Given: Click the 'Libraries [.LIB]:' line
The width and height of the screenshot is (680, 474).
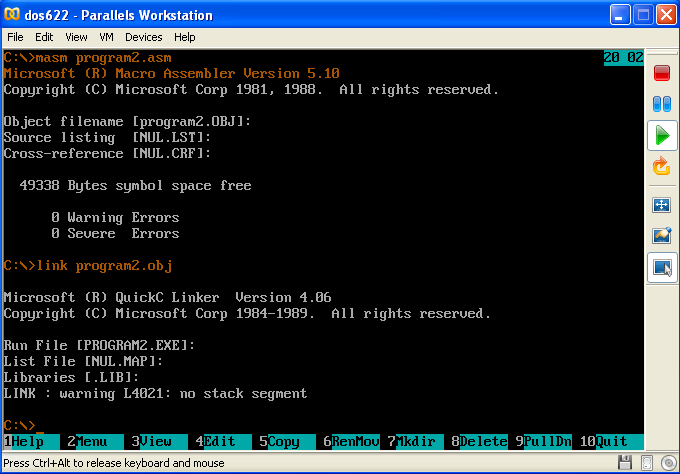Looking at the screenshot, I should coord(71,377).
